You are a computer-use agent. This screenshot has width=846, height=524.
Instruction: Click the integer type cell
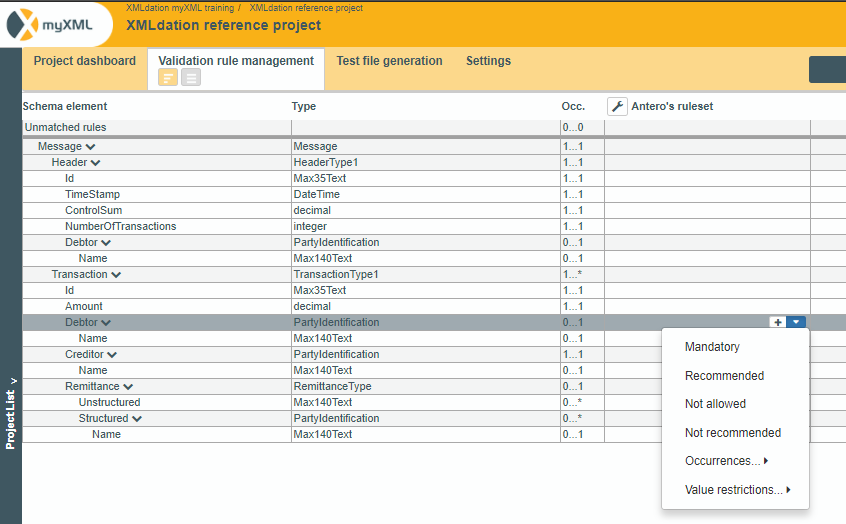coord(426,227)
